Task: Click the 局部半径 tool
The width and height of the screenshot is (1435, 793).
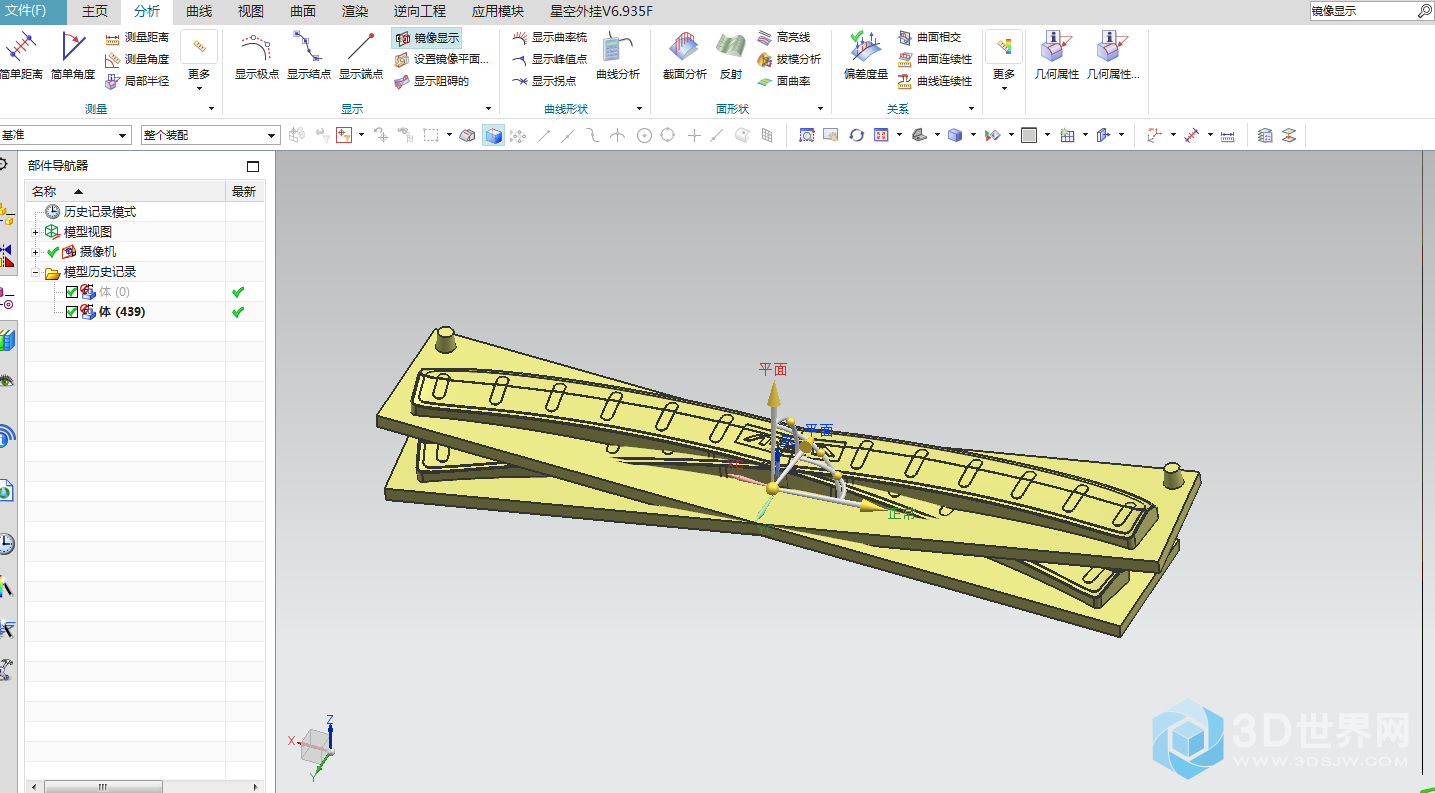Action: (137, 81)
